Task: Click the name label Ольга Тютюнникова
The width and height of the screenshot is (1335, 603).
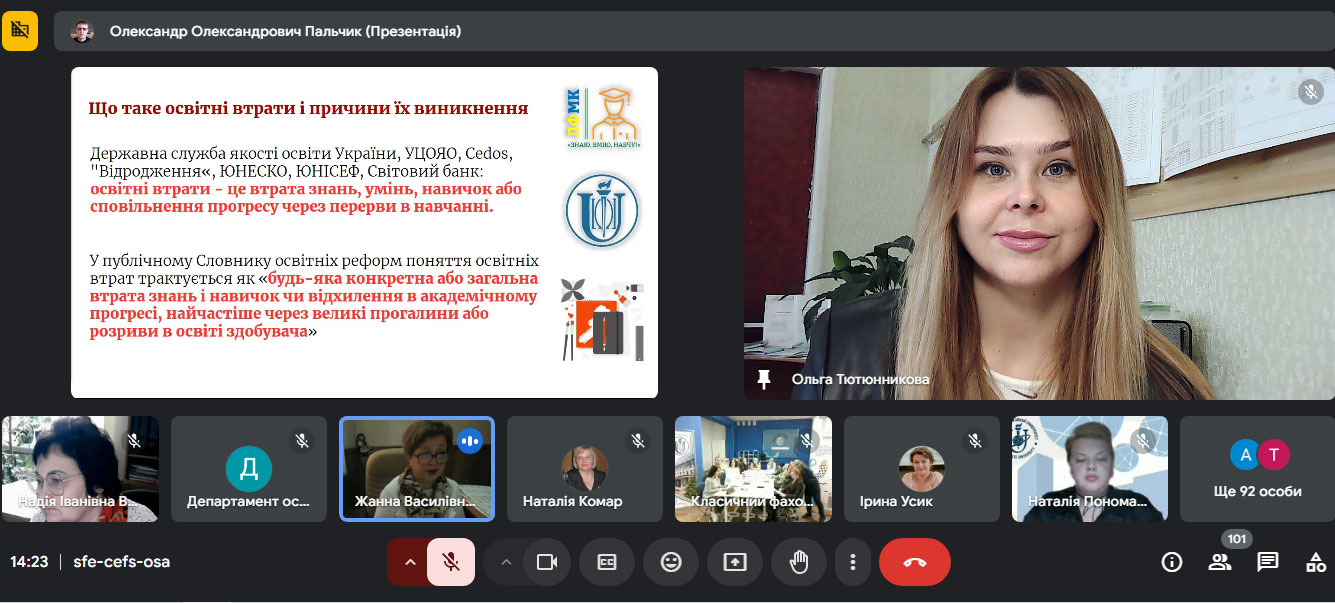Action: [860, 380]
